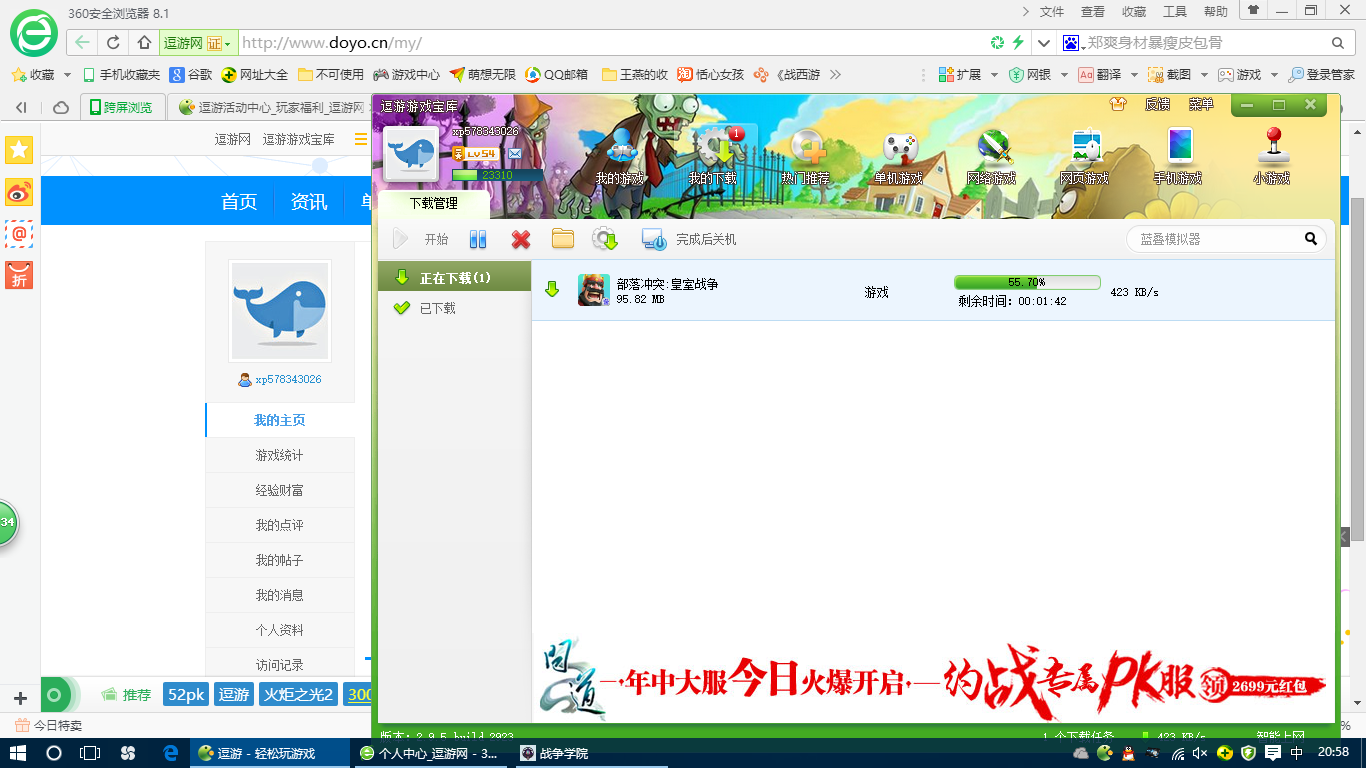Open Online Games (网络游戏) category
This screenshot has width=1366, height=768.
click(x=991, y=157)
